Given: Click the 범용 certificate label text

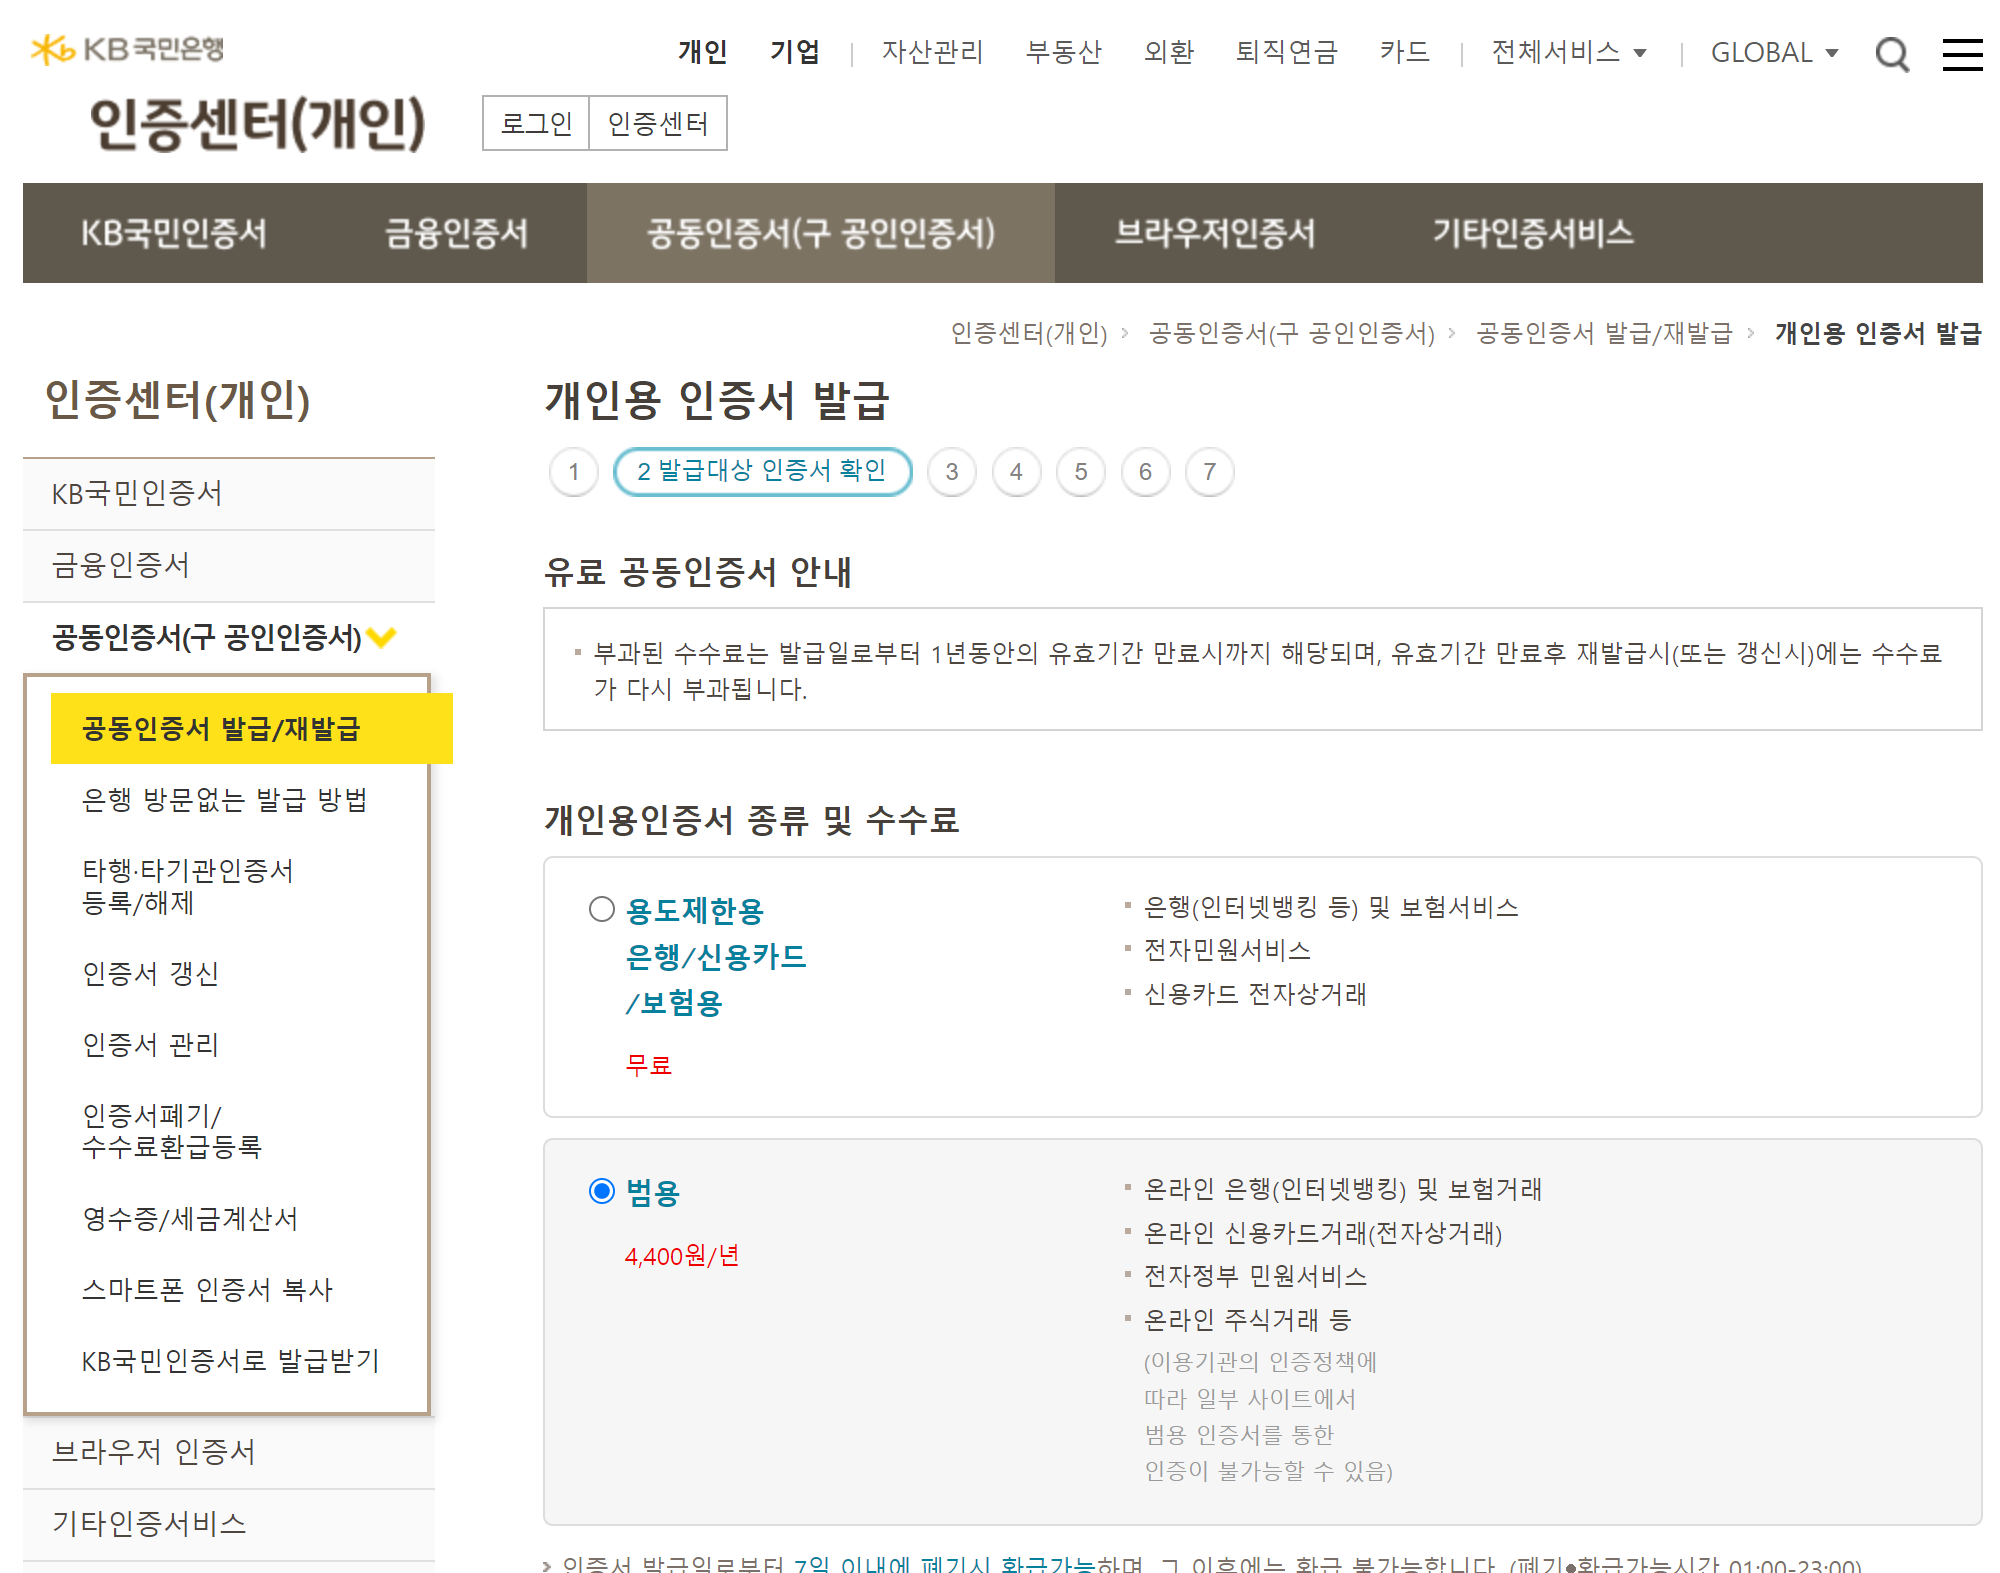Looking at the screenshot, I should (653, 1192).
